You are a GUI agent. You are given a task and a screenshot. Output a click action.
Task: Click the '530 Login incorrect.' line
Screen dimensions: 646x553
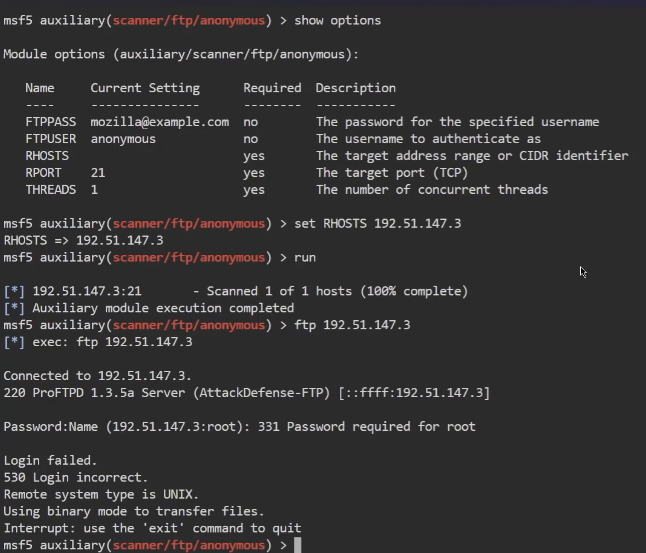(76, 477)
